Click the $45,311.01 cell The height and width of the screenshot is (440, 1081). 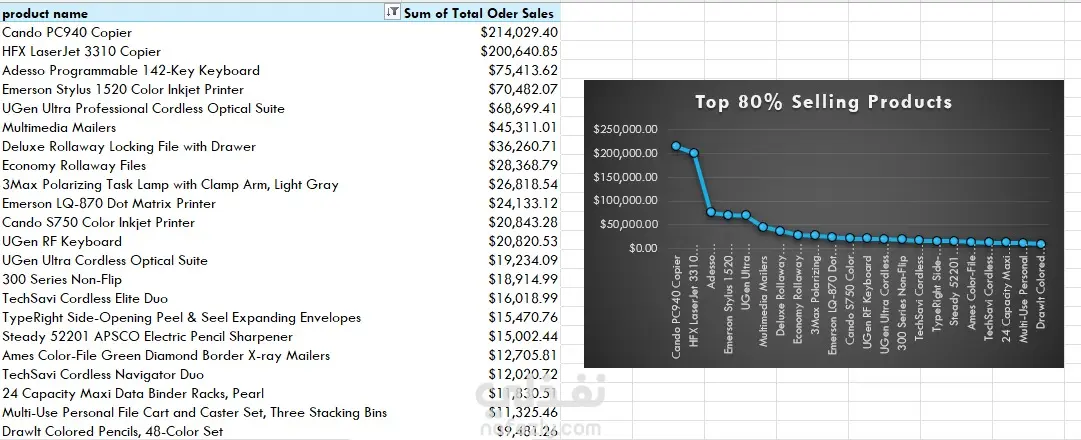[x=523, y=128]
